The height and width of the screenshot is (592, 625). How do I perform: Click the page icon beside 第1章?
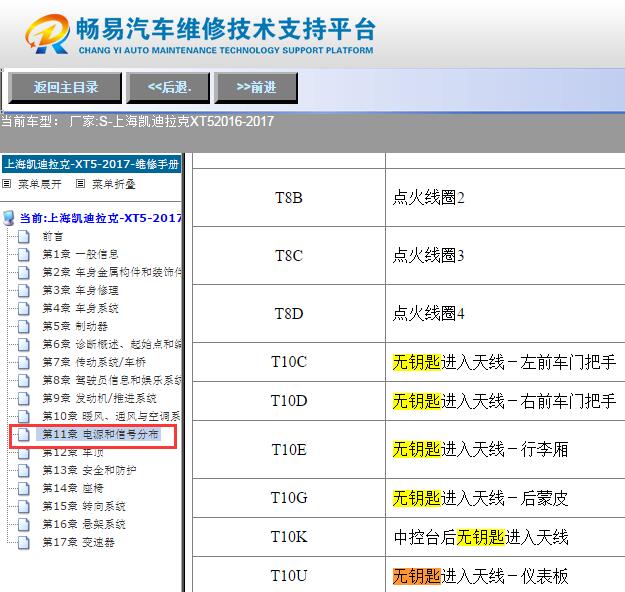(24, 254)
